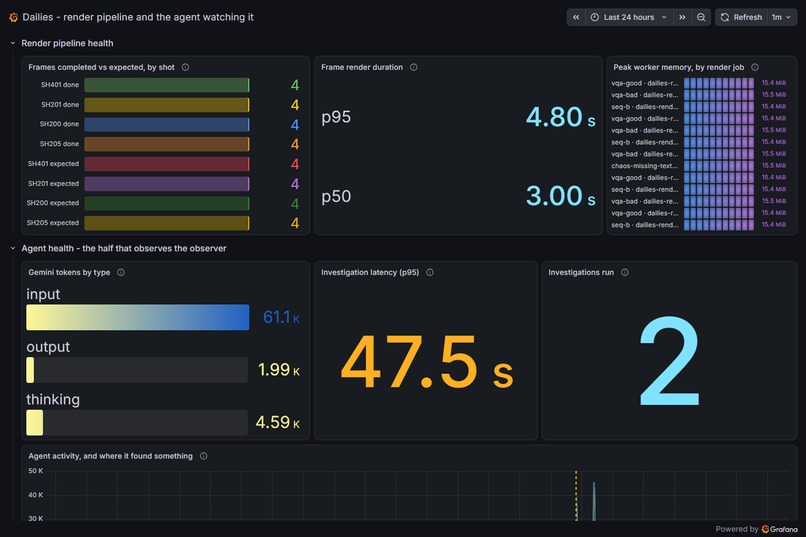Click the thinking tokens bar
This screenshot has width=806, height=537.
pos(137,422)
